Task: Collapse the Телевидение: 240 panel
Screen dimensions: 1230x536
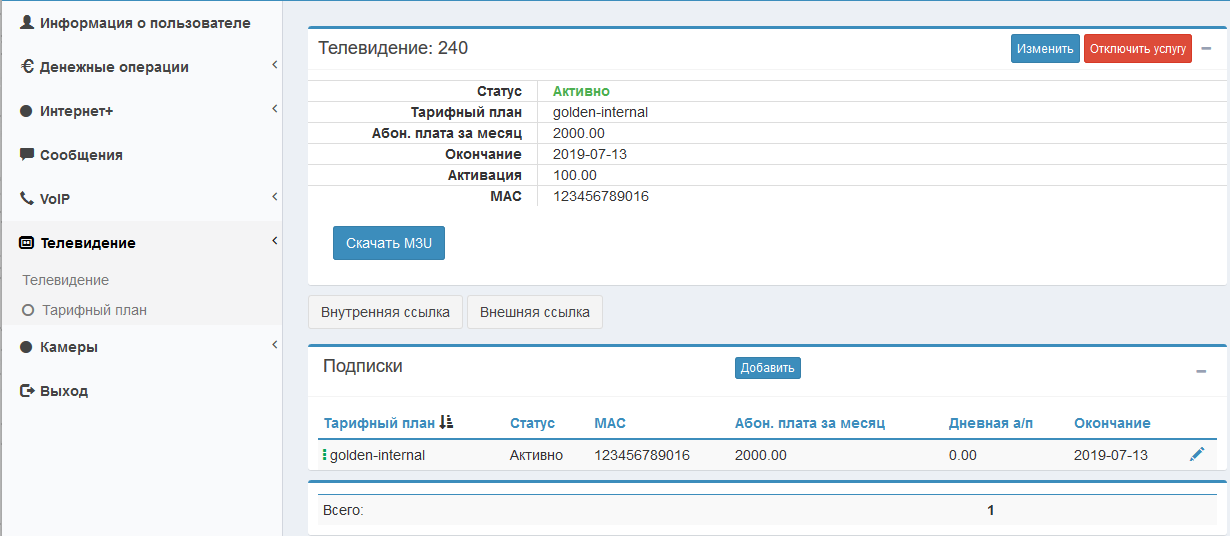Action: (1206, 48)
